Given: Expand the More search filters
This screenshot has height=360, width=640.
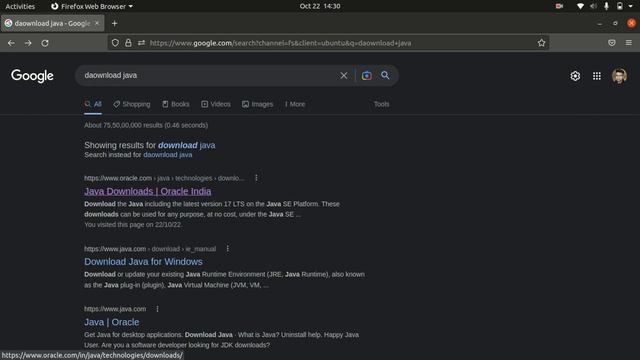Looking at the screenshot, I should 295,104.
